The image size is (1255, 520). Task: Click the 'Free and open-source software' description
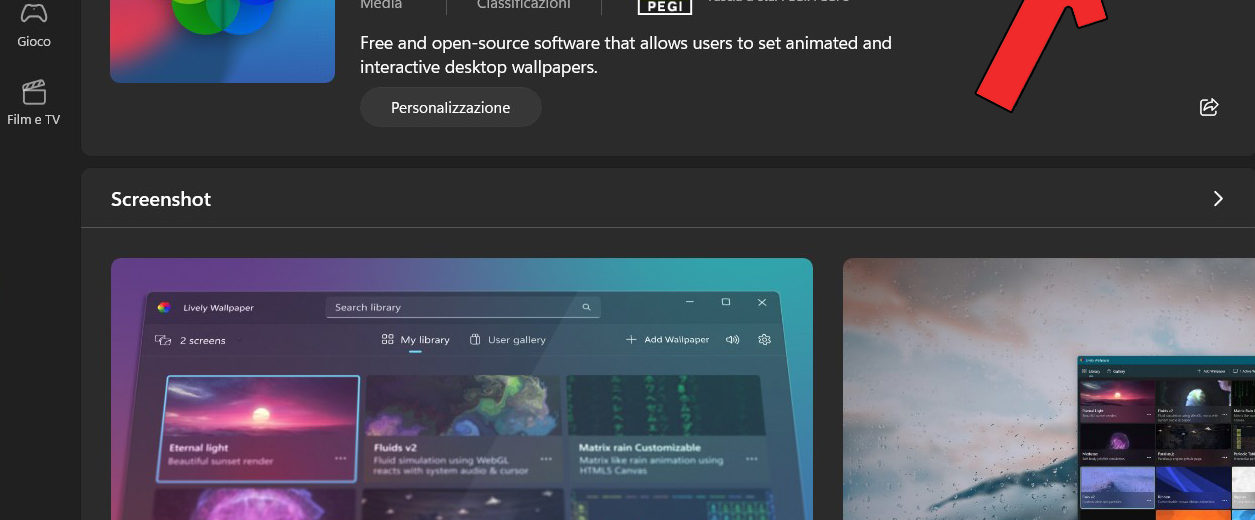point(625,55)
